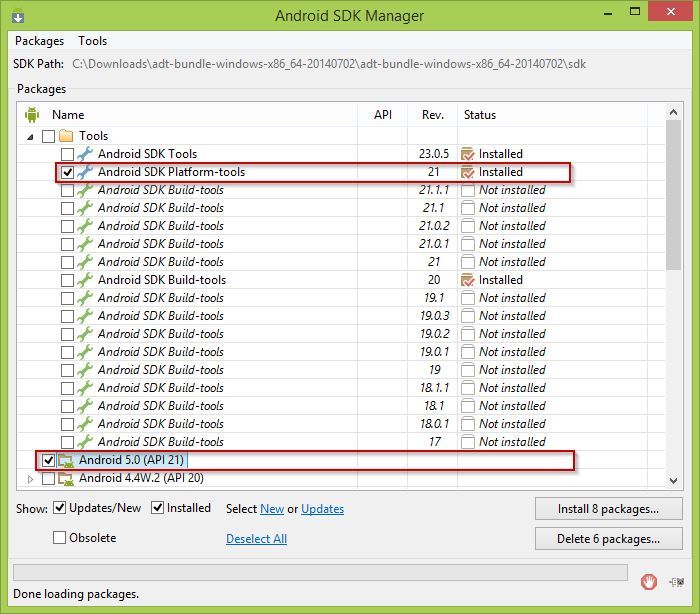The height and width of the screenshot is (614, 700).
Task: Click the Rev. column header
Action: click(433, 115)
